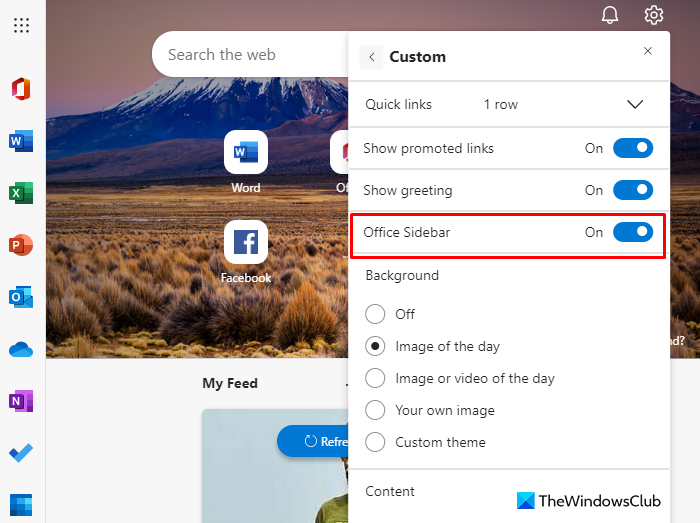This screenshot has height=523, width=700.
Task: Turn off Show greeting toggle
Action: point(633,190)
